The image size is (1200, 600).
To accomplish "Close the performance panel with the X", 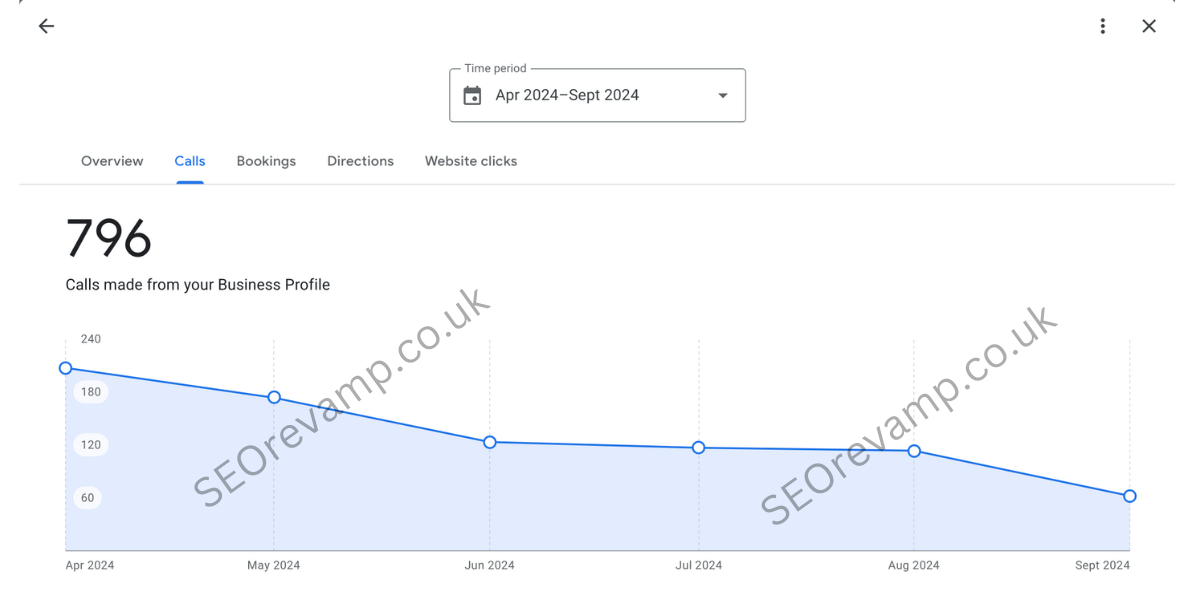I will point(1149,26).
